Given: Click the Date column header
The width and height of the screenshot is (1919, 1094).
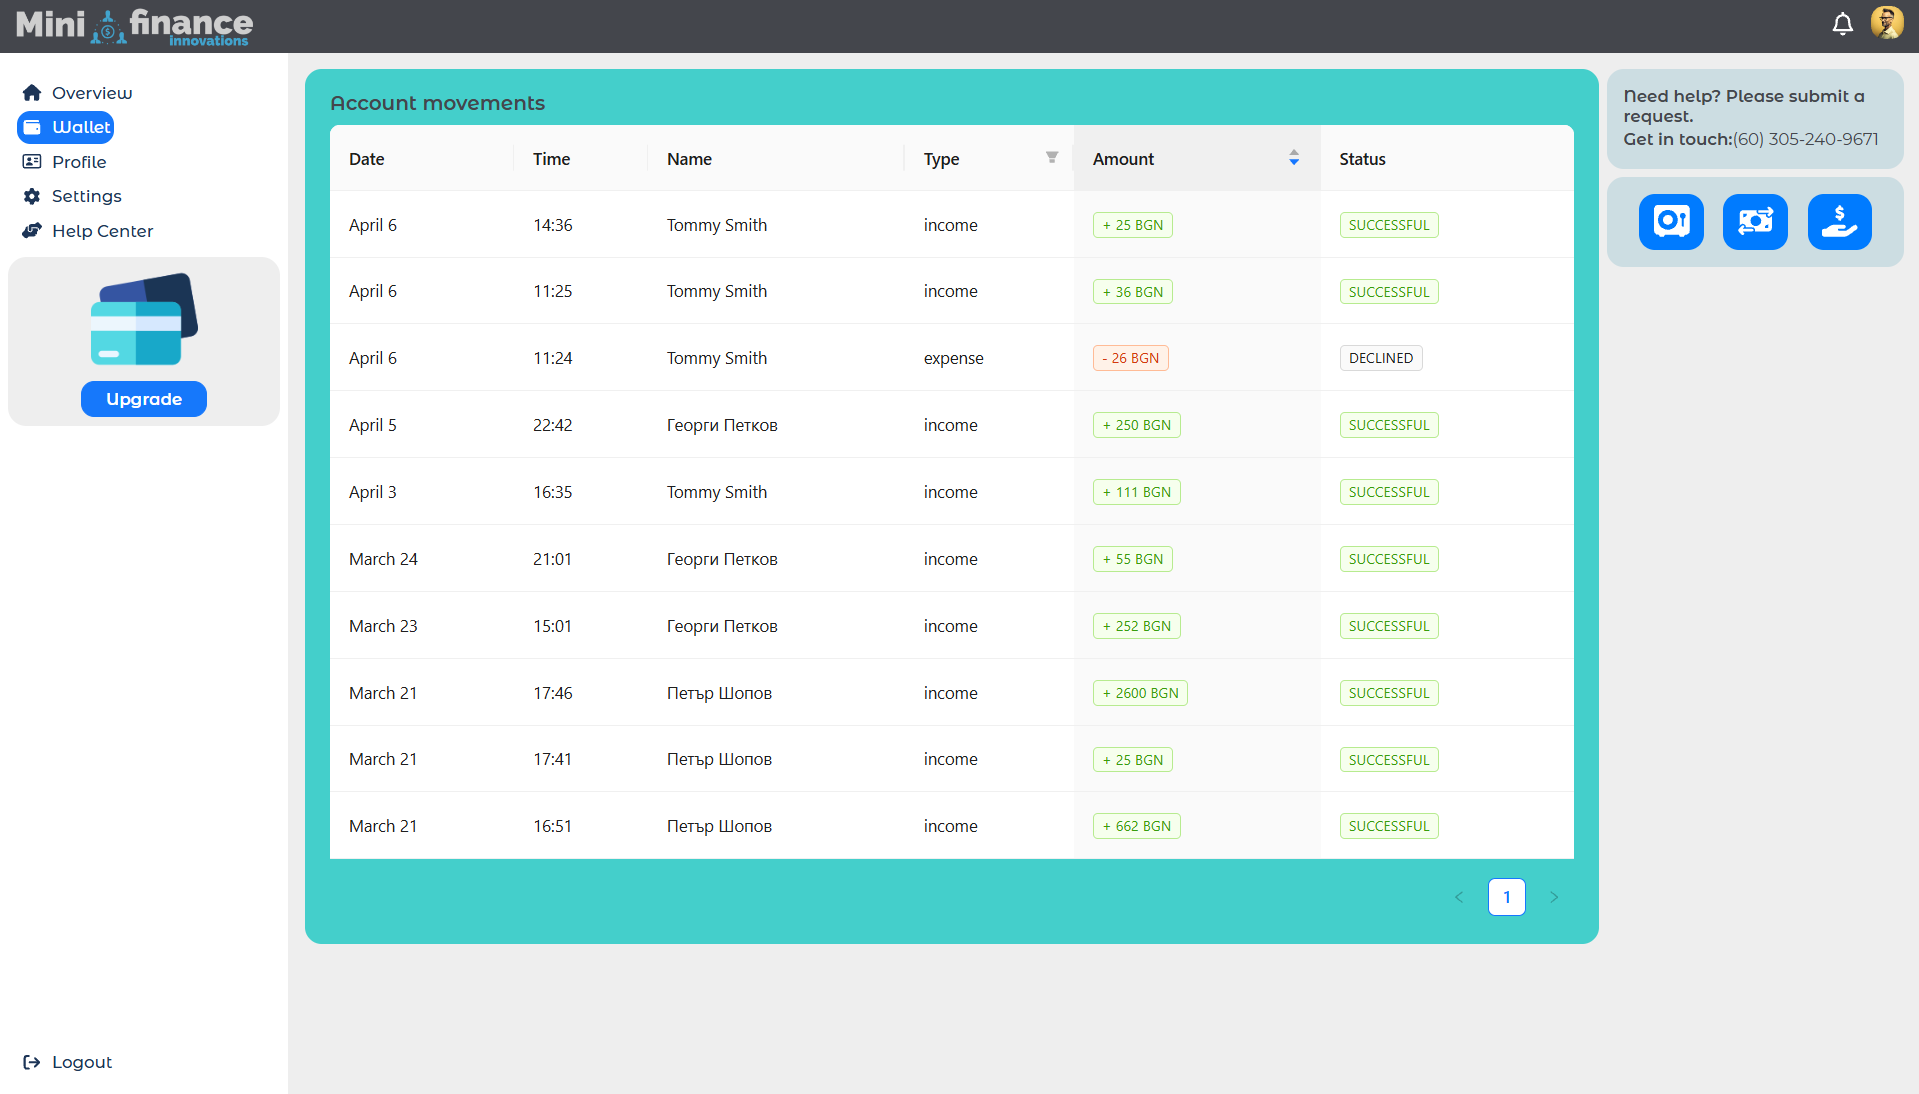Looking at the screenshot, I should click(421, 158).
